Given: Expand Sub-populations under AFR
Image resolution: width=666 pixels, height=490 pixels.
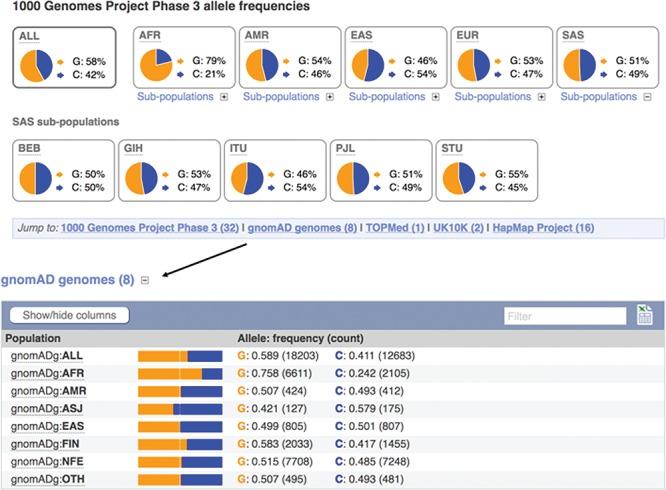Looking at the screenshot, I should (x=222, y=97).
